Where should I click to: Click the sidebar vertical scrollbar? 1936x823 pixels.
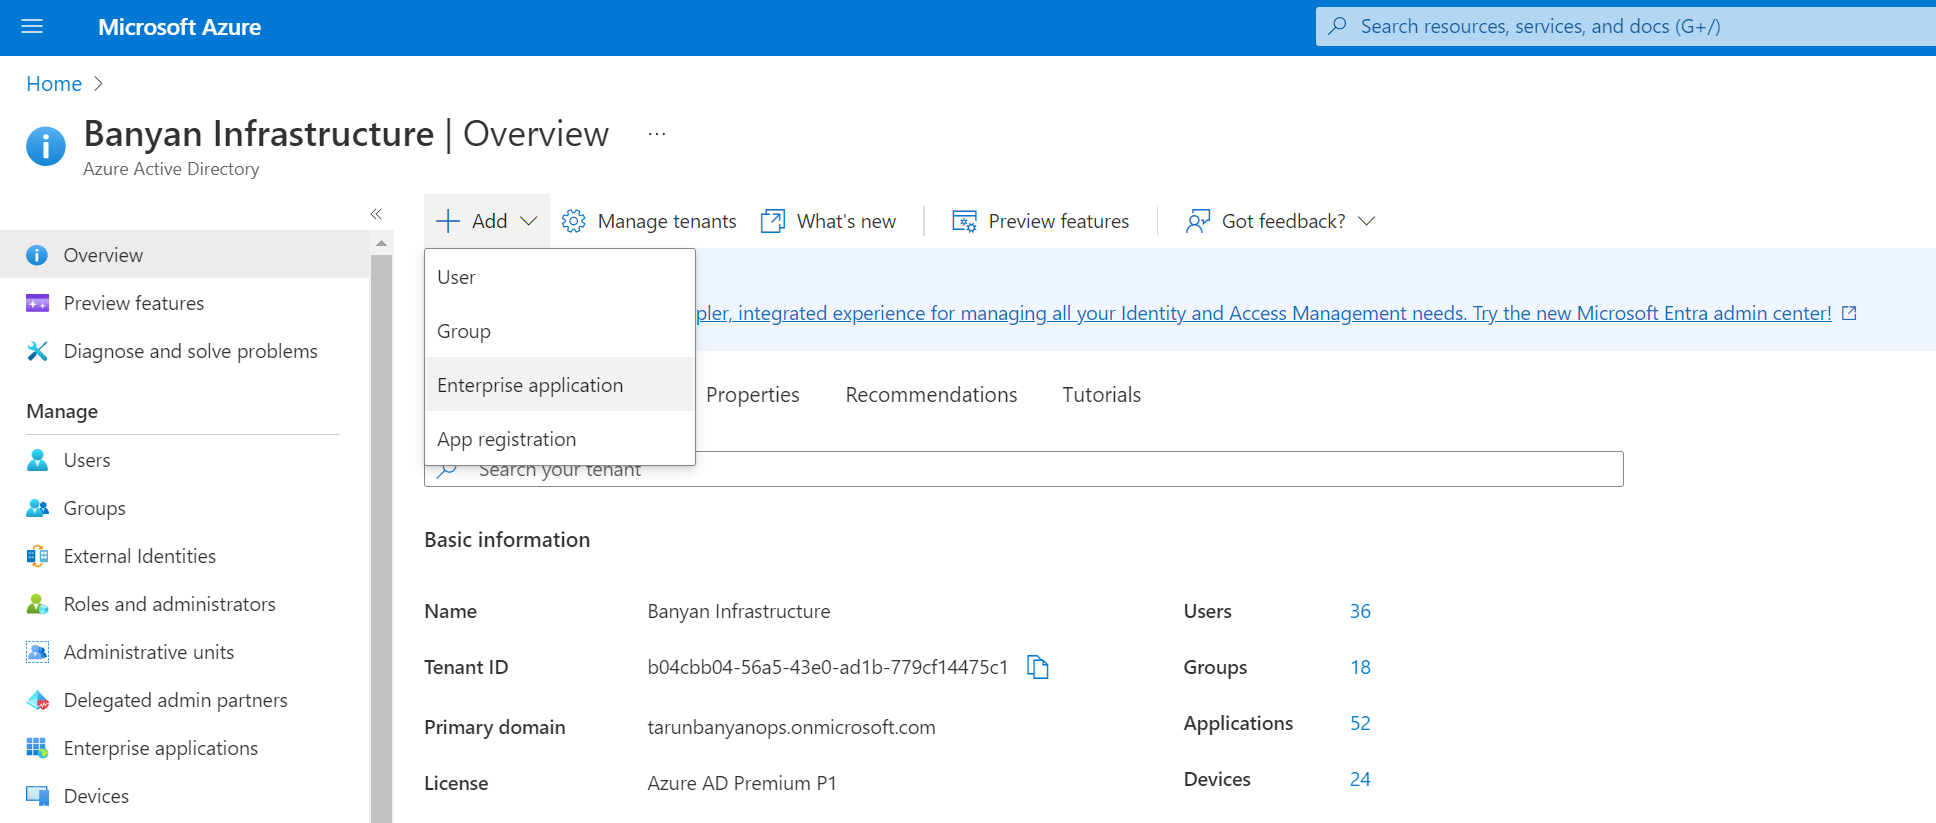coord(381,538)
